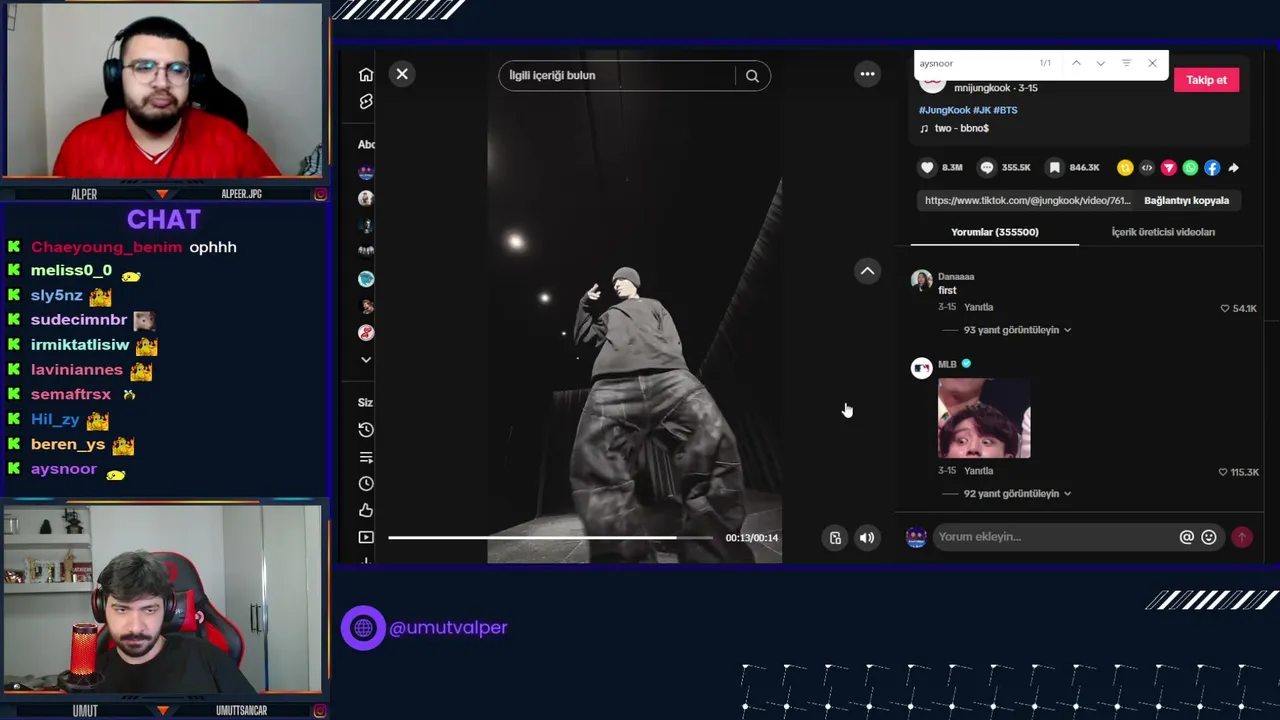Open find bar filter options icon
Screen dimensions: 1280x720
(1126, 63)
